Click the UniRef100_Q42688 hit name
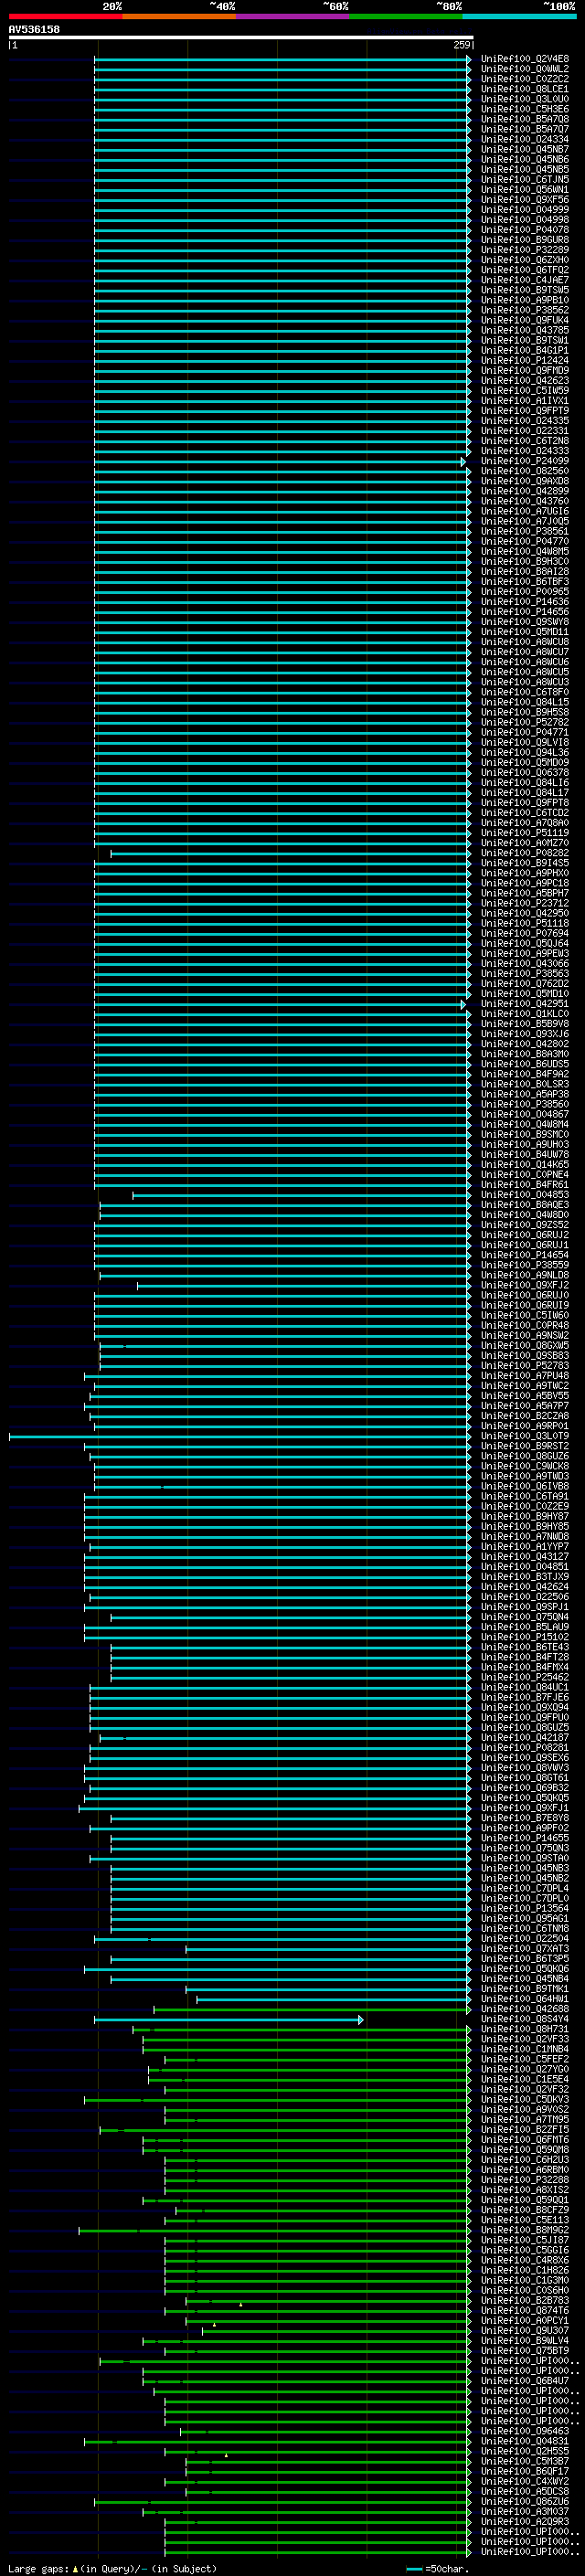The image size is (585, 2576). point(525,2009)
